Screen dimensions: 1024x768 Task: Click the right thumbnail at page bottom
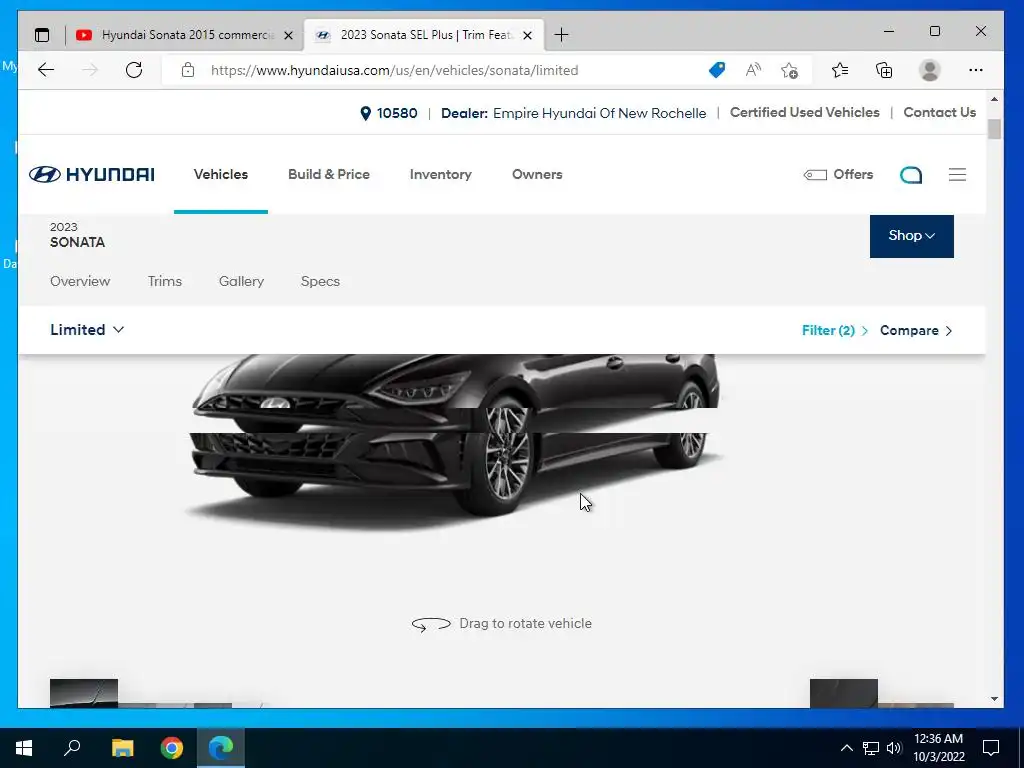(x=844, y=693)
